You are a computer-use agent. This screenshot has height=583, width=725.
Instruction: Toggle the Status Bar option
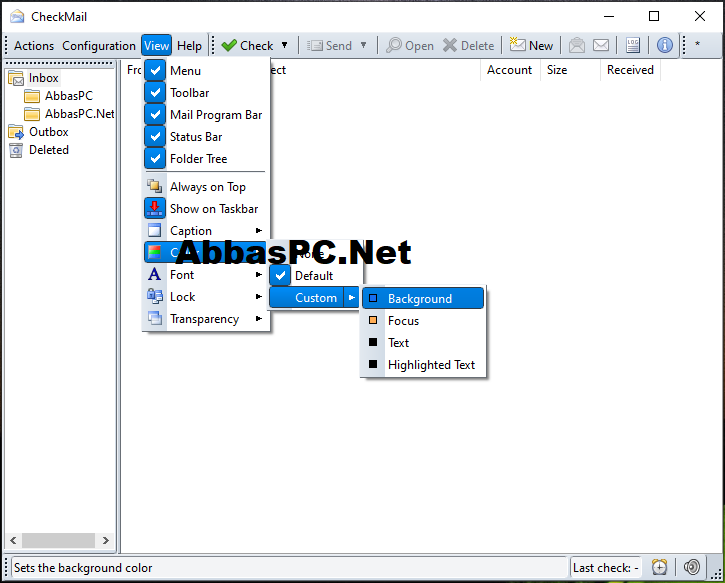[x=205, y=137]
